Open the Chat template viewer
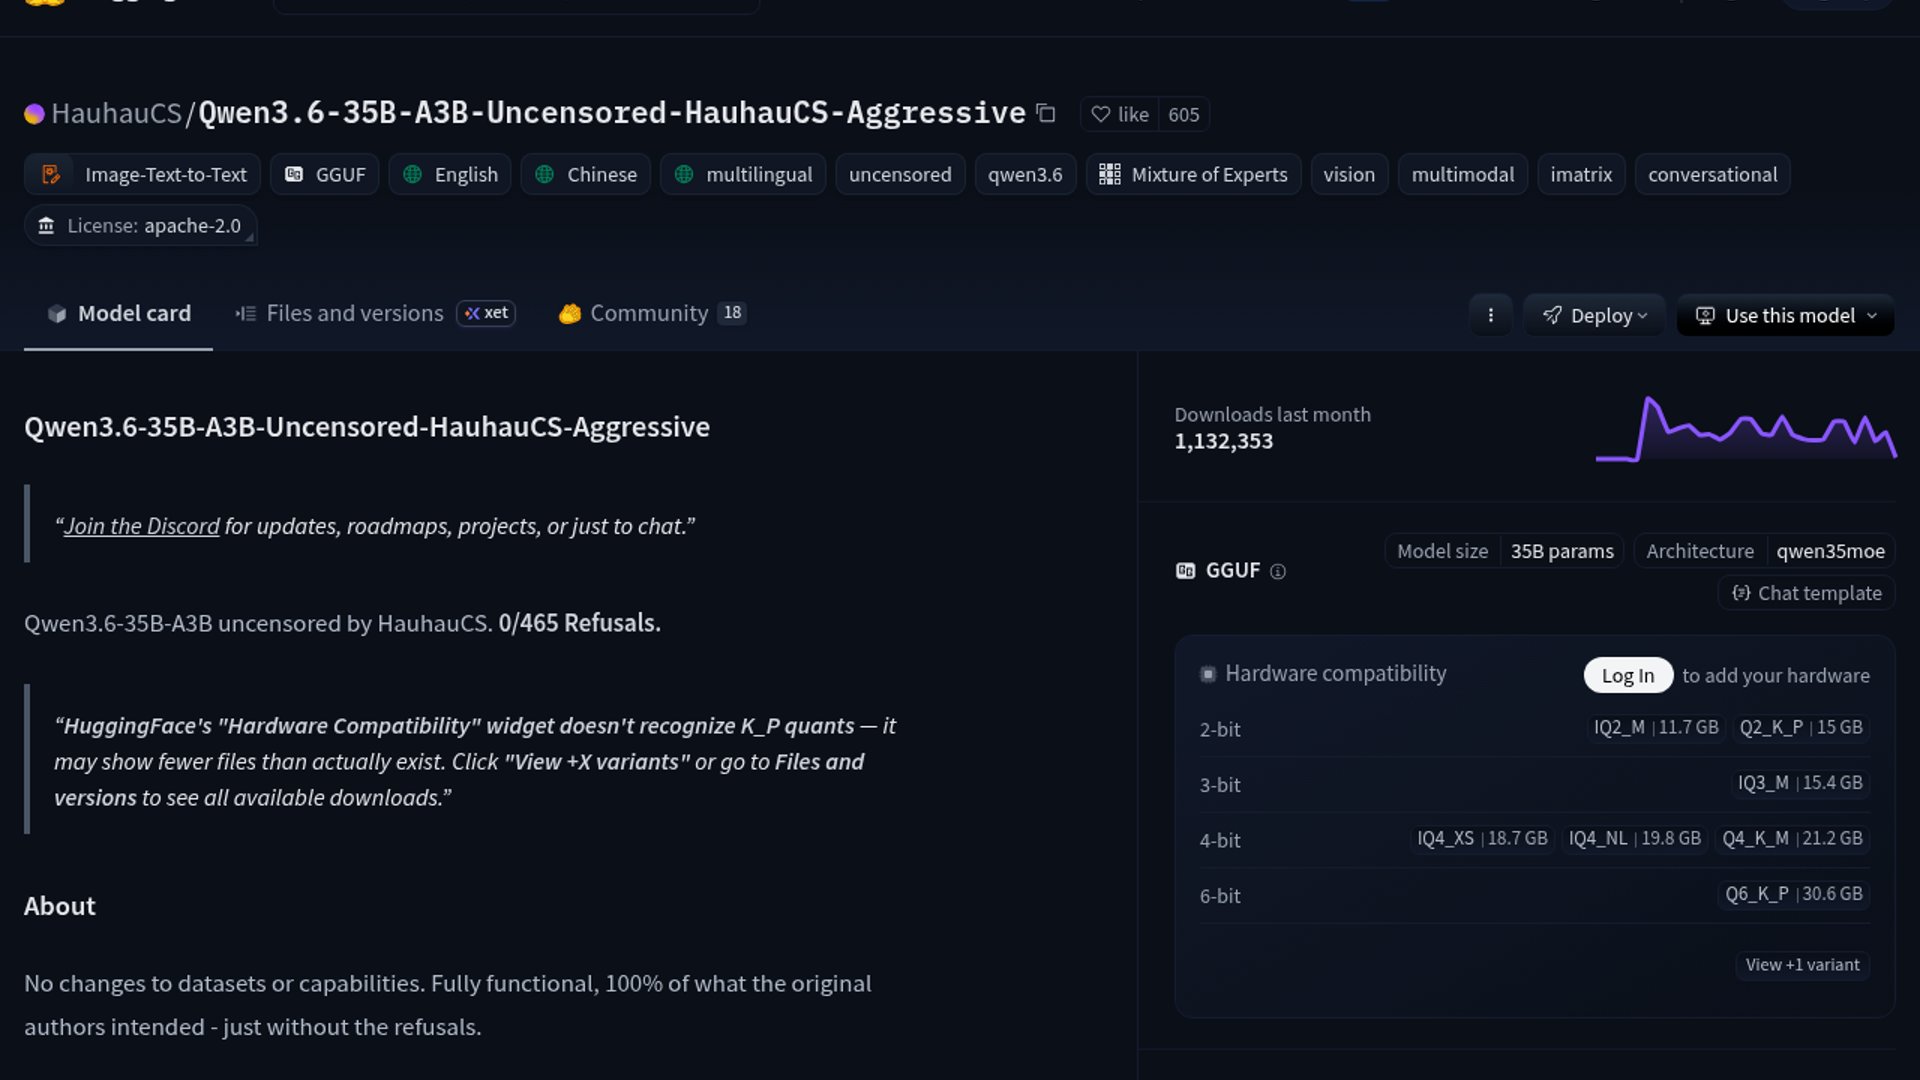The height and width of the screenshot is (1080, 1920). point(1807,593)
